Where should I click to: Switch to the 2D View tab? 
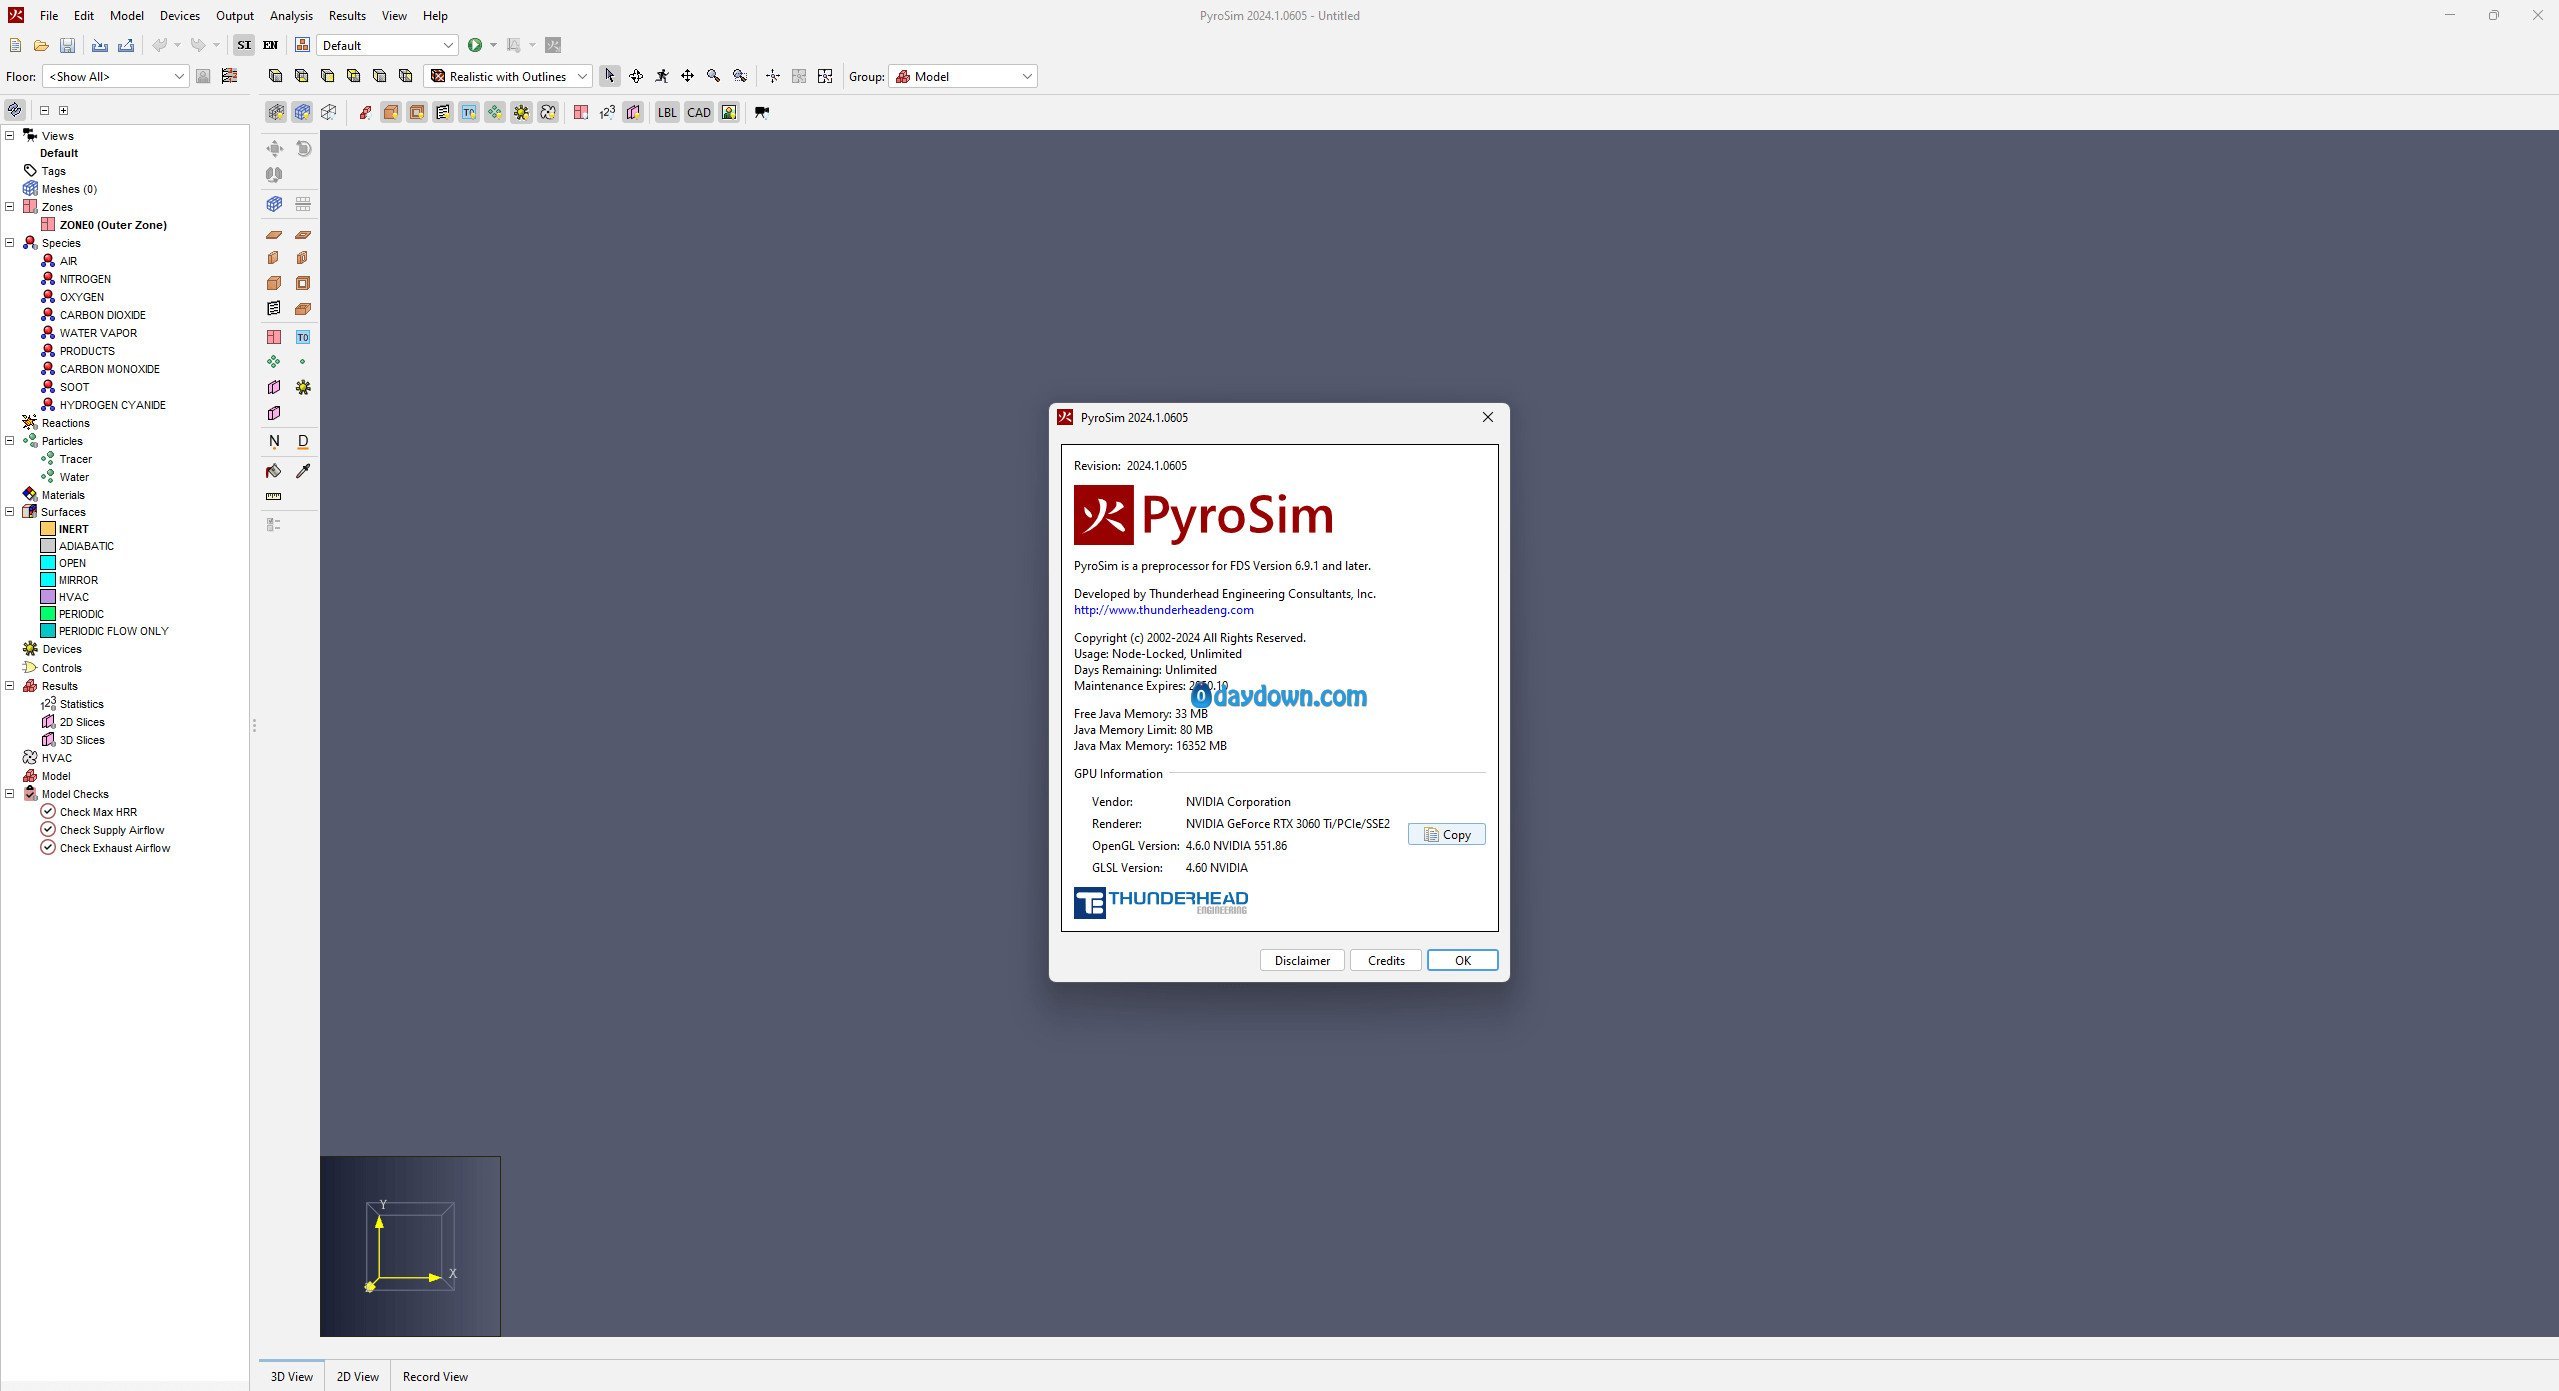pos(357,1376)
